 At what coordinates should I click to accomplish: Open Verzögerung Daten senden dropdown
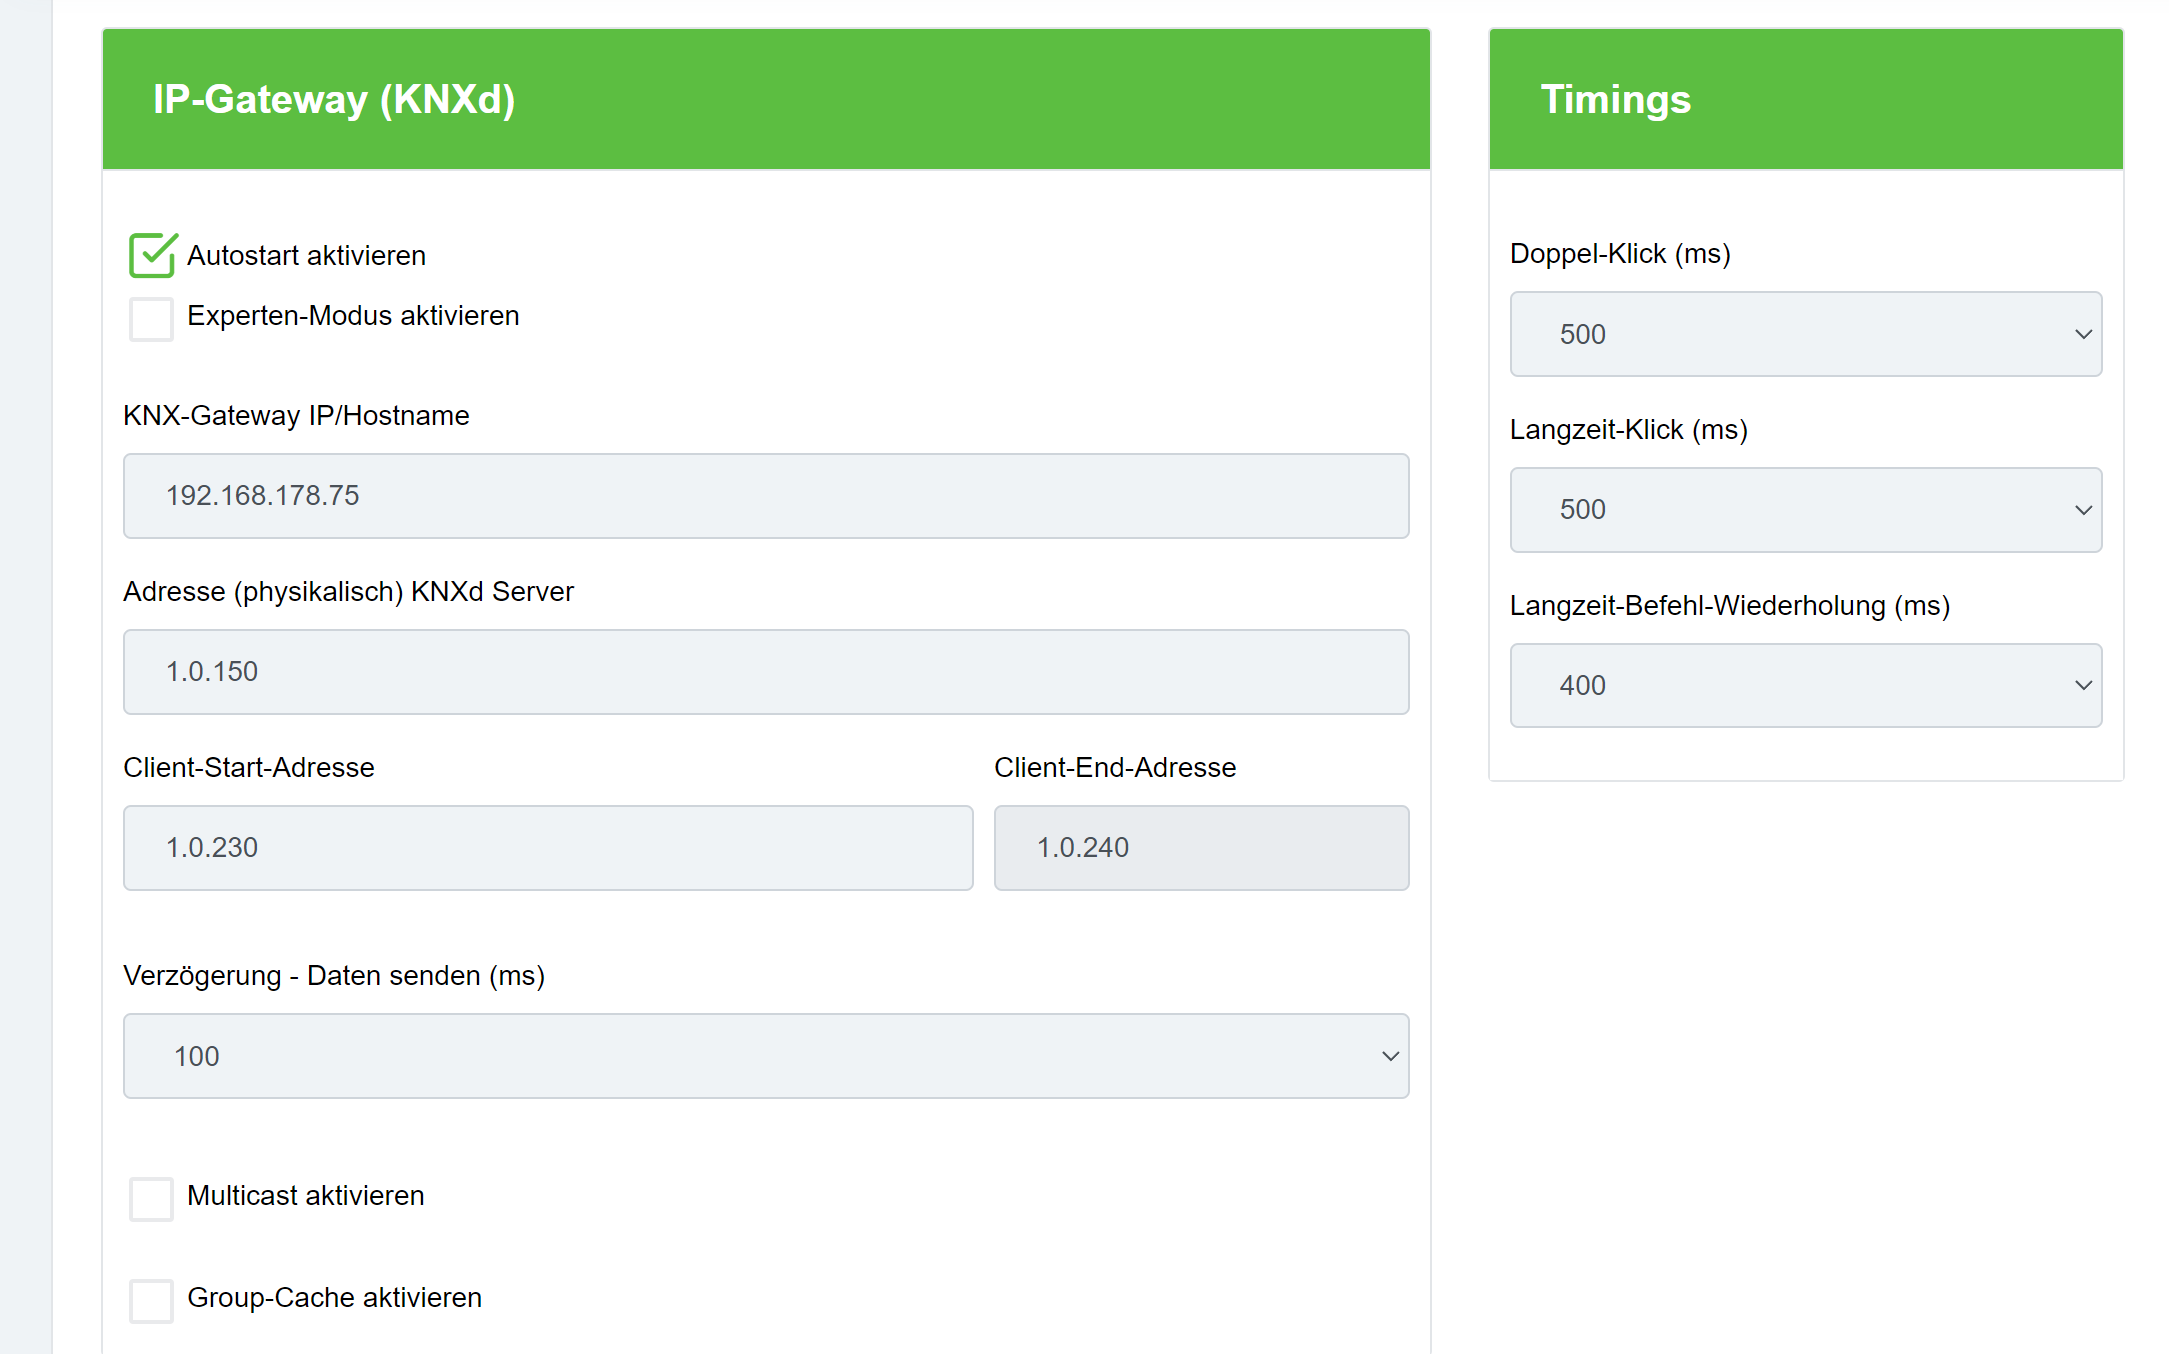tap(765, 1056)
